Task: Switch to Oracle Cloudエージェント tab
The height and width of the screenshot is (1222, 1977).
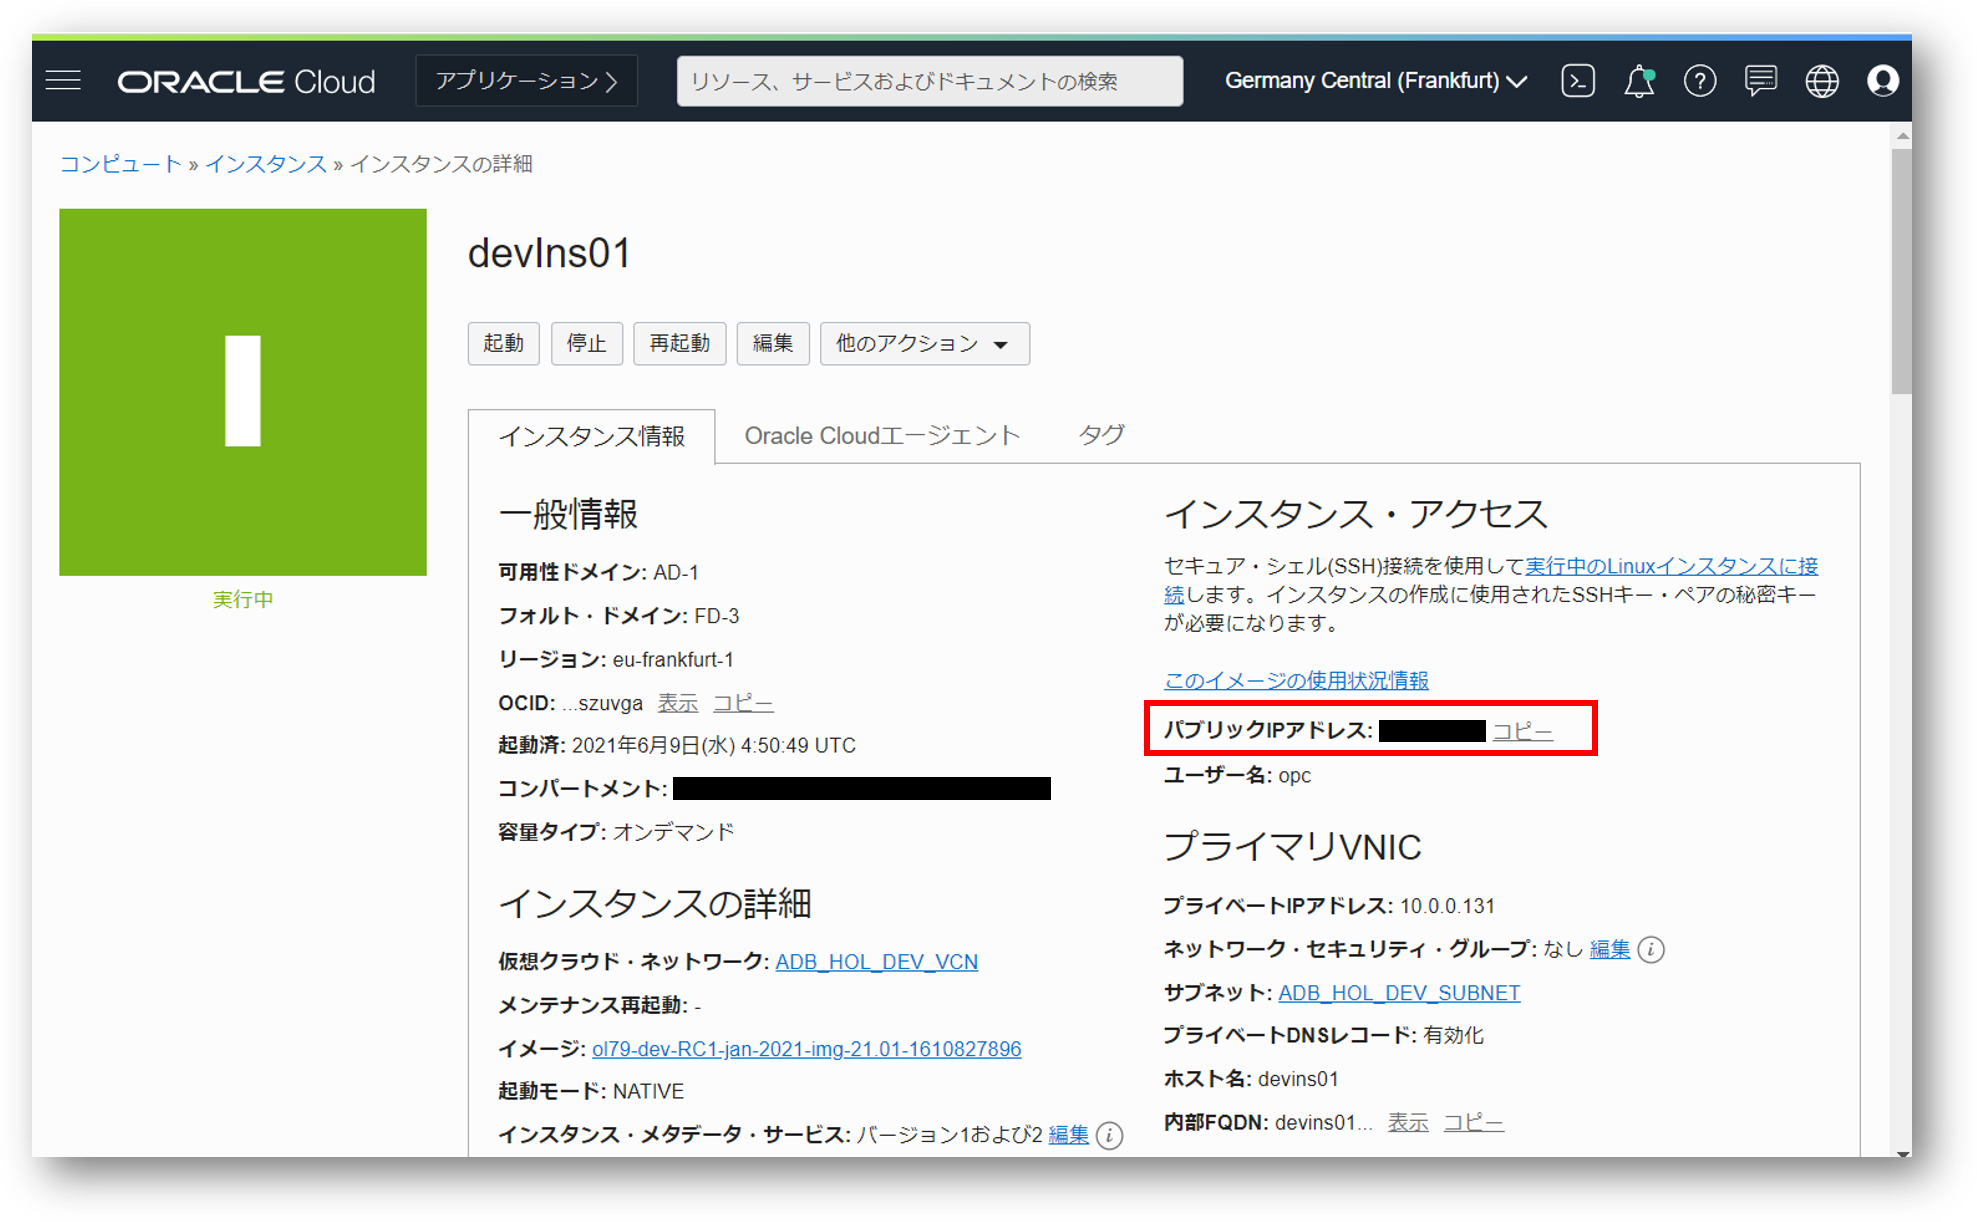Action: click(881, 436)
